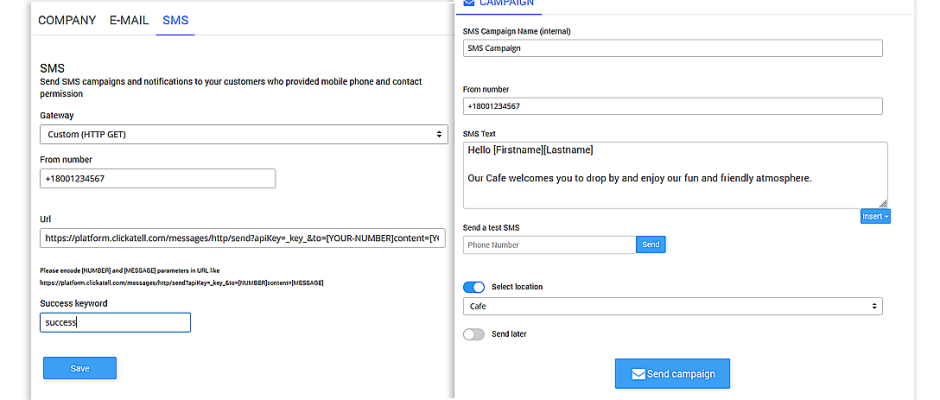Image resolution: width=940 pixels, height=400 pixels.
Task: Disable the Select location toggle
Action: pyautogui.click(x=474, y=287)
